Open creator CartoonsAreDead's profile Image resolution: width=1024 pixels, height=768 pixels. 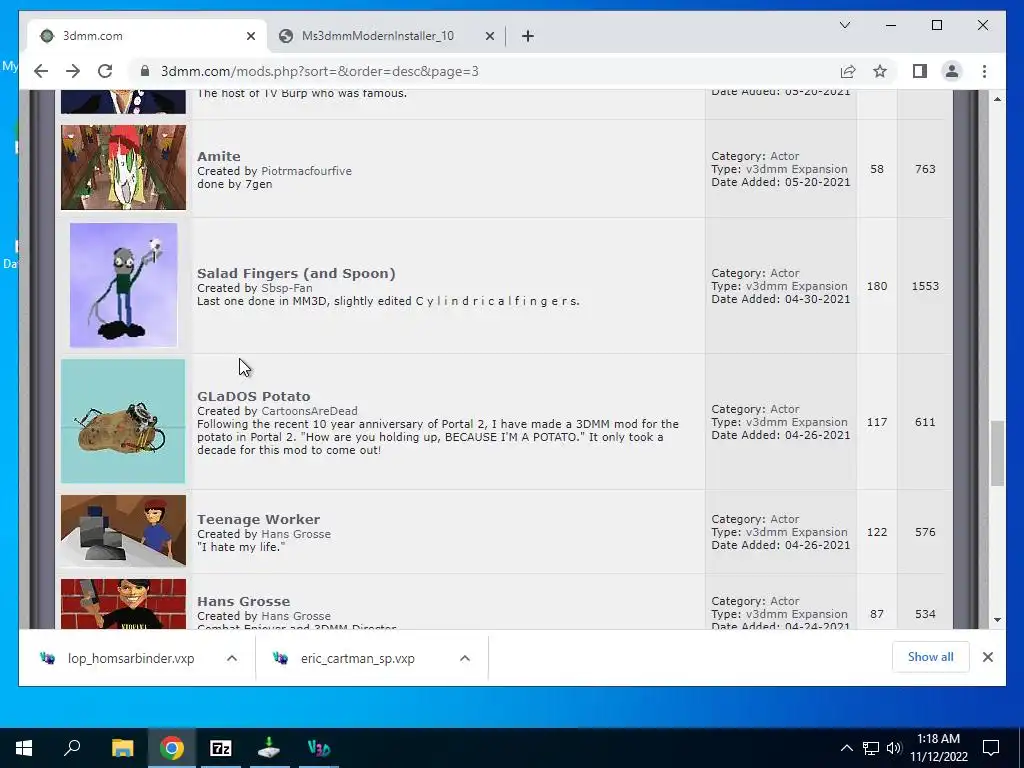(x=310, y=411)
